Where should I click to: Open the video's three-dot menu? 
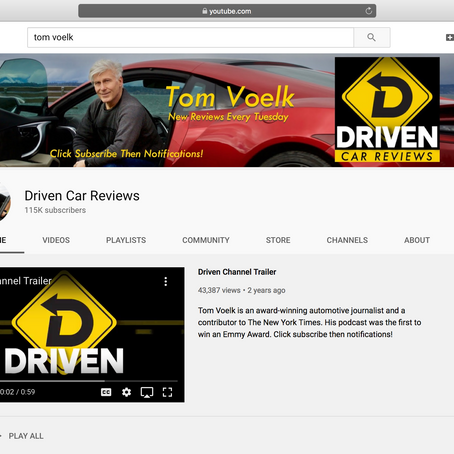[x=166, y=282]
